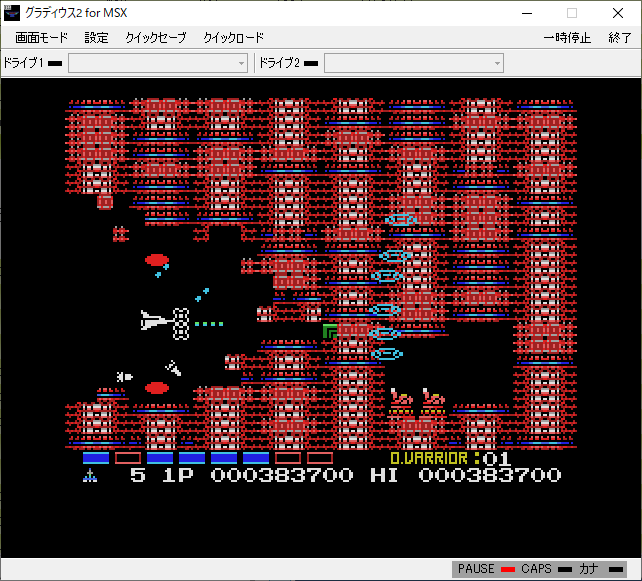Click the 一時停止 menu item
The height and width of the screenshot is (581, 642).
(x=567, y=38)
